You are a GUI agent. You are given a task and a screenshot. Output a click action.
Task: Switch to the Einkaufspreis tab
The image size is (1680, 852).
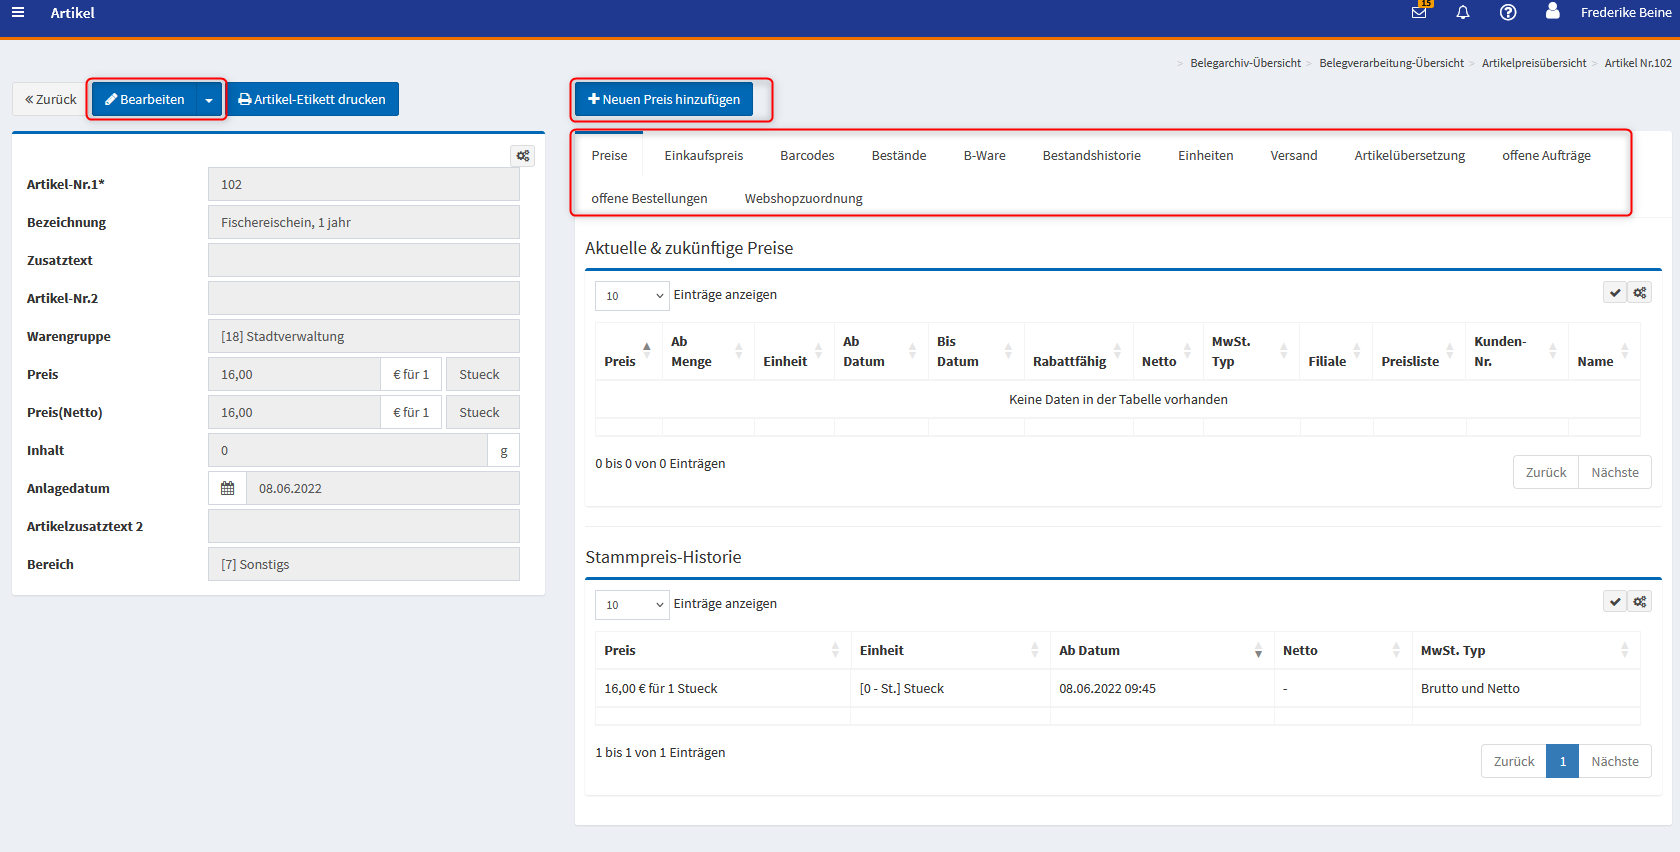pos(703,156)
